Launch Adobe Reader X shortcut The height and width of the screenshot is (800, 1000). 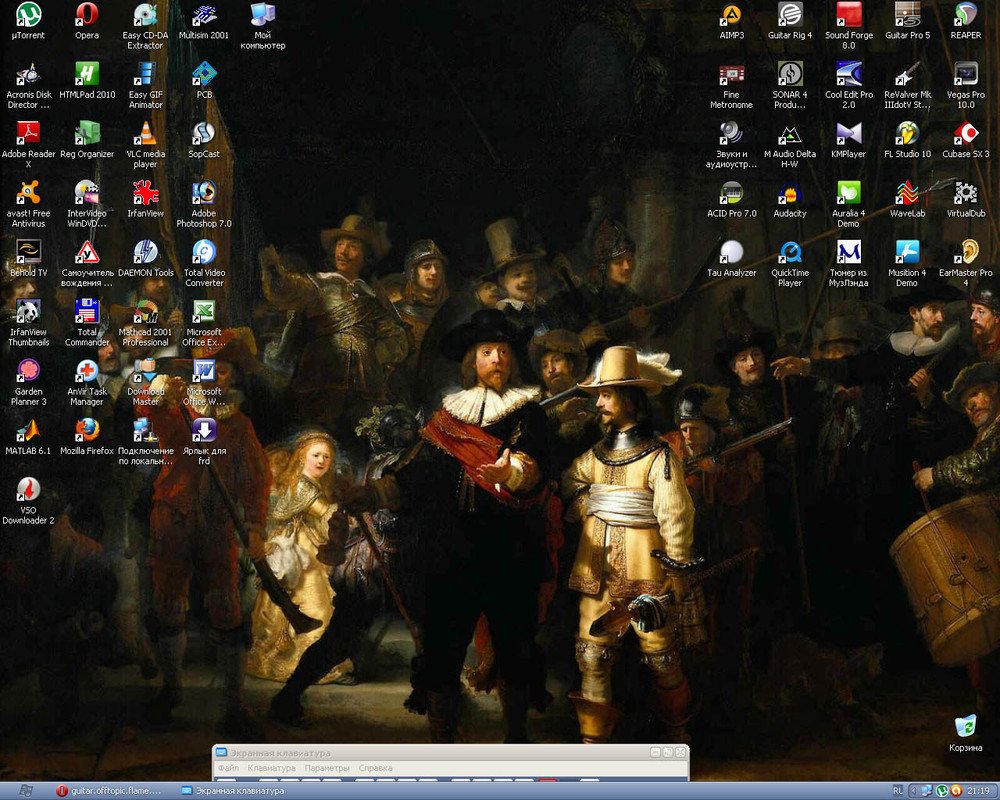pyautogui.click(x=28, y=145)
